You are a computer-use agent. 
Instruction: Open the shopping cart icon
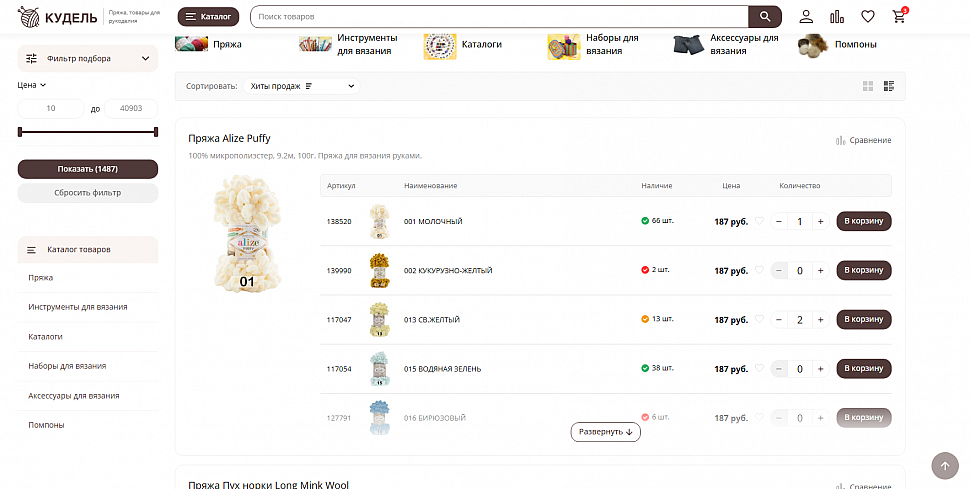click(x=899, y=17)
